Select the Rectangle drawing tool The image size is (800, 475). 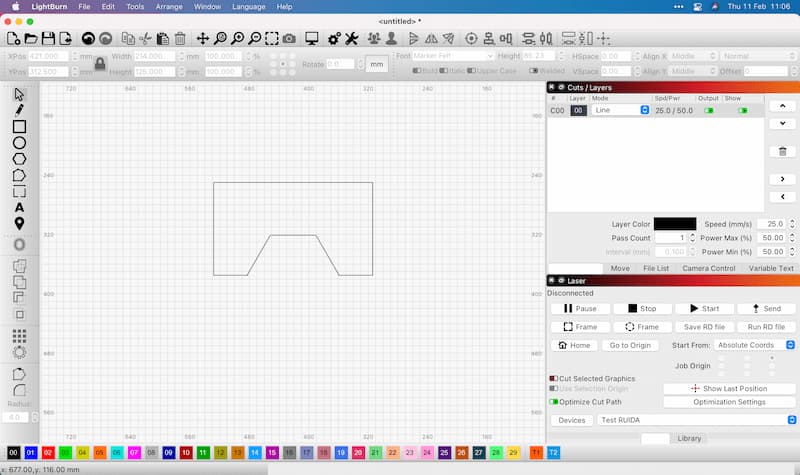click(x=19, y=127)
